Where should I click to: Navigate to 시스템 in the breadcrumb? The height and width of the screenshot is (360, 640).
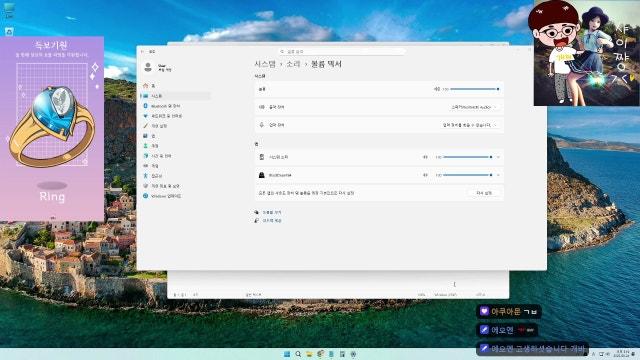pos(265,64)
